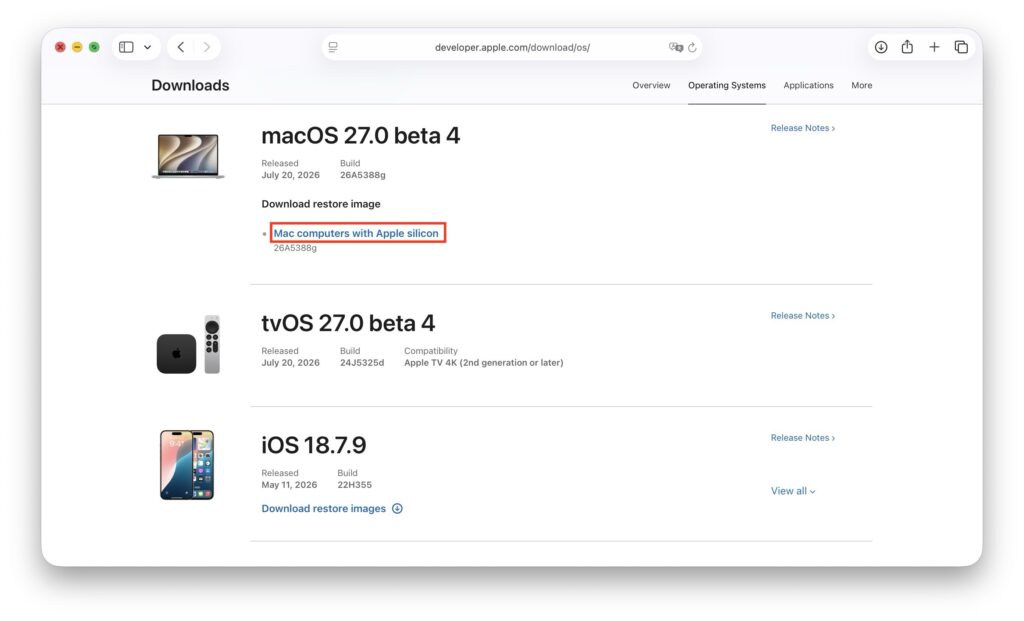Open Release Notes for iOS 18.7.9
The width and height of the screenshot is (1024, 621).
(x=803, y=438)
